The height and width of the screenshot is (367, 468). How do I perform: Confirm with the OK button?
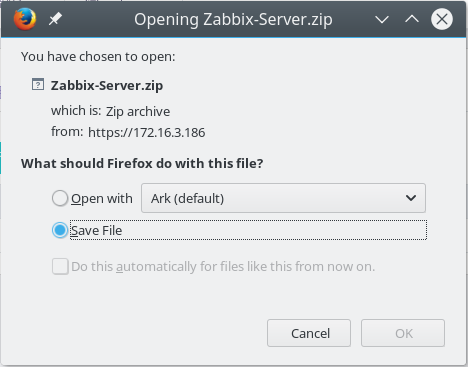pos(403,333)
